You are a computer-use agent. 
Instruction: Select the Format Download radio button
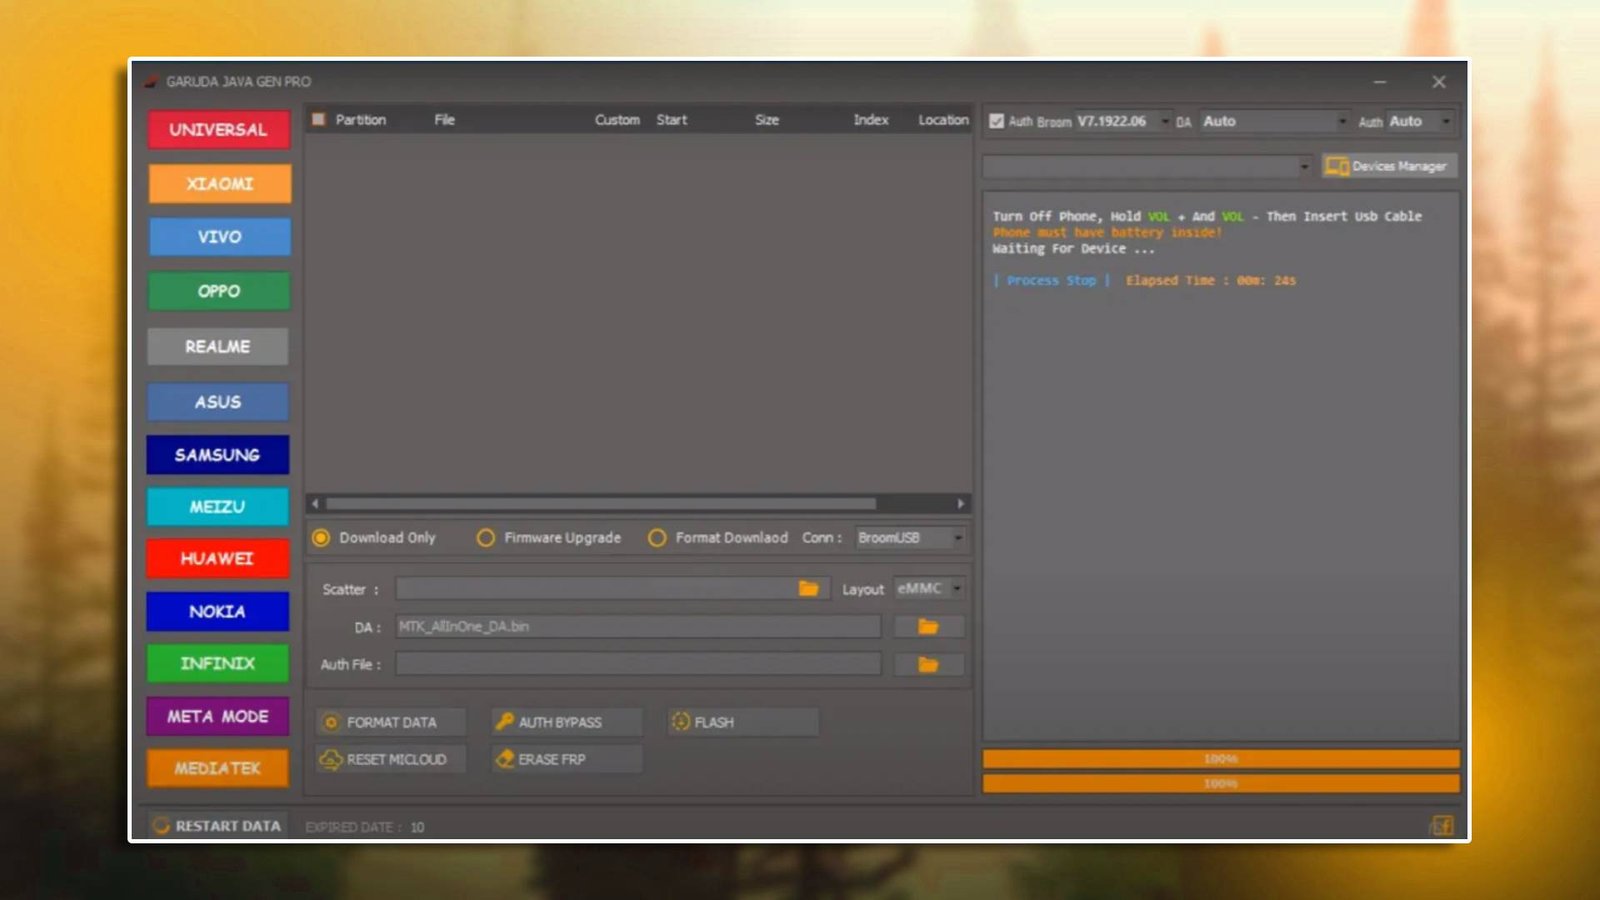click(658, 538)
